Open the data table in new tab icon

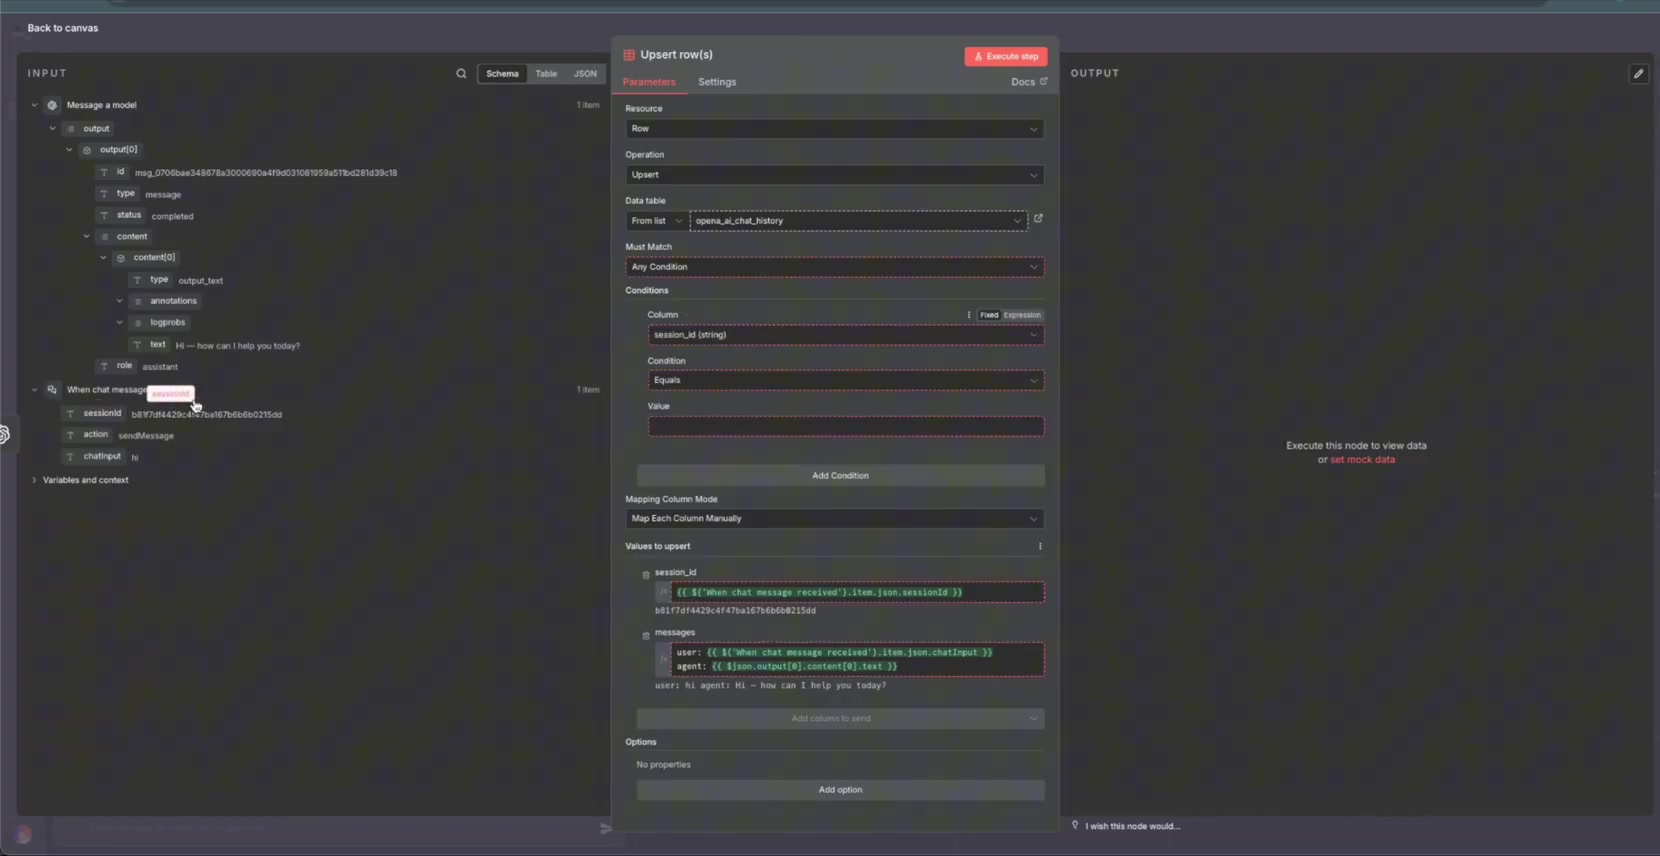(1038, 218)
